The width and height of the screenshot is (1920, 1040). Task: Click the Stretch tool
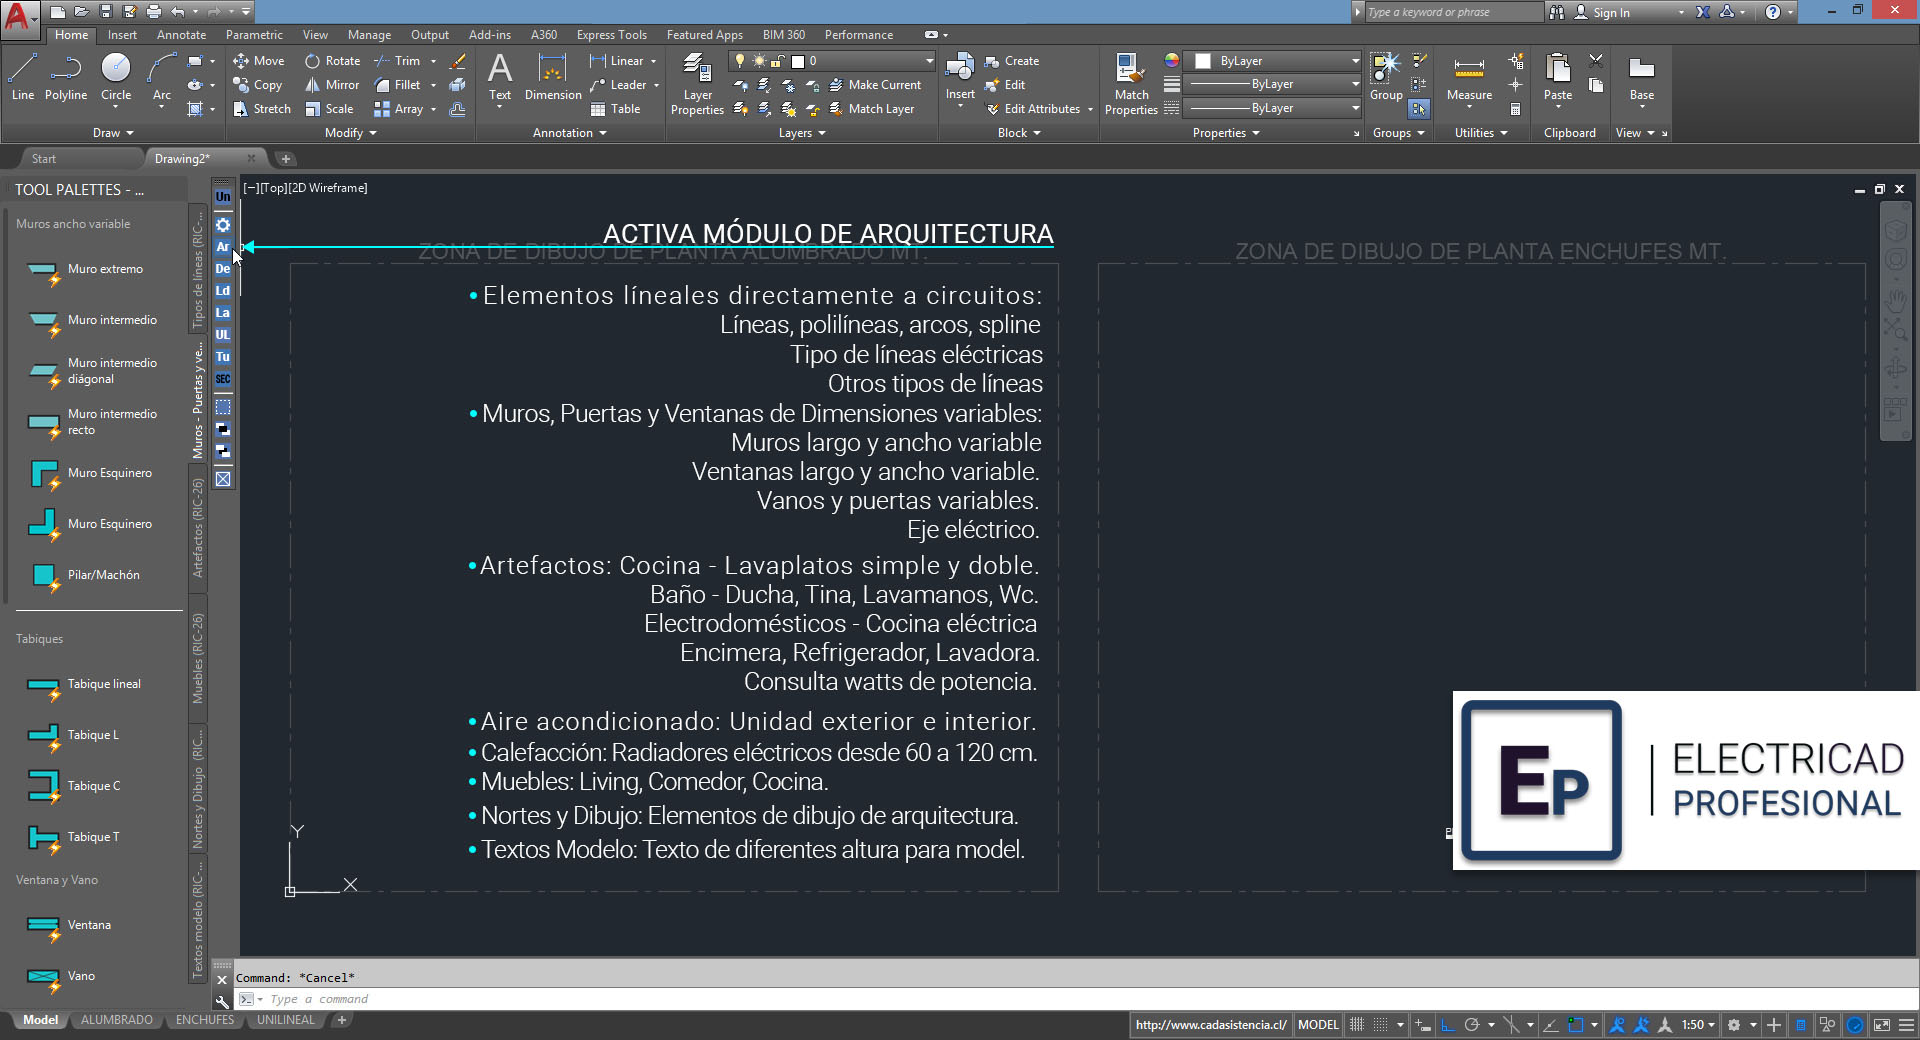pyautogui.click(x=262, y=109)
